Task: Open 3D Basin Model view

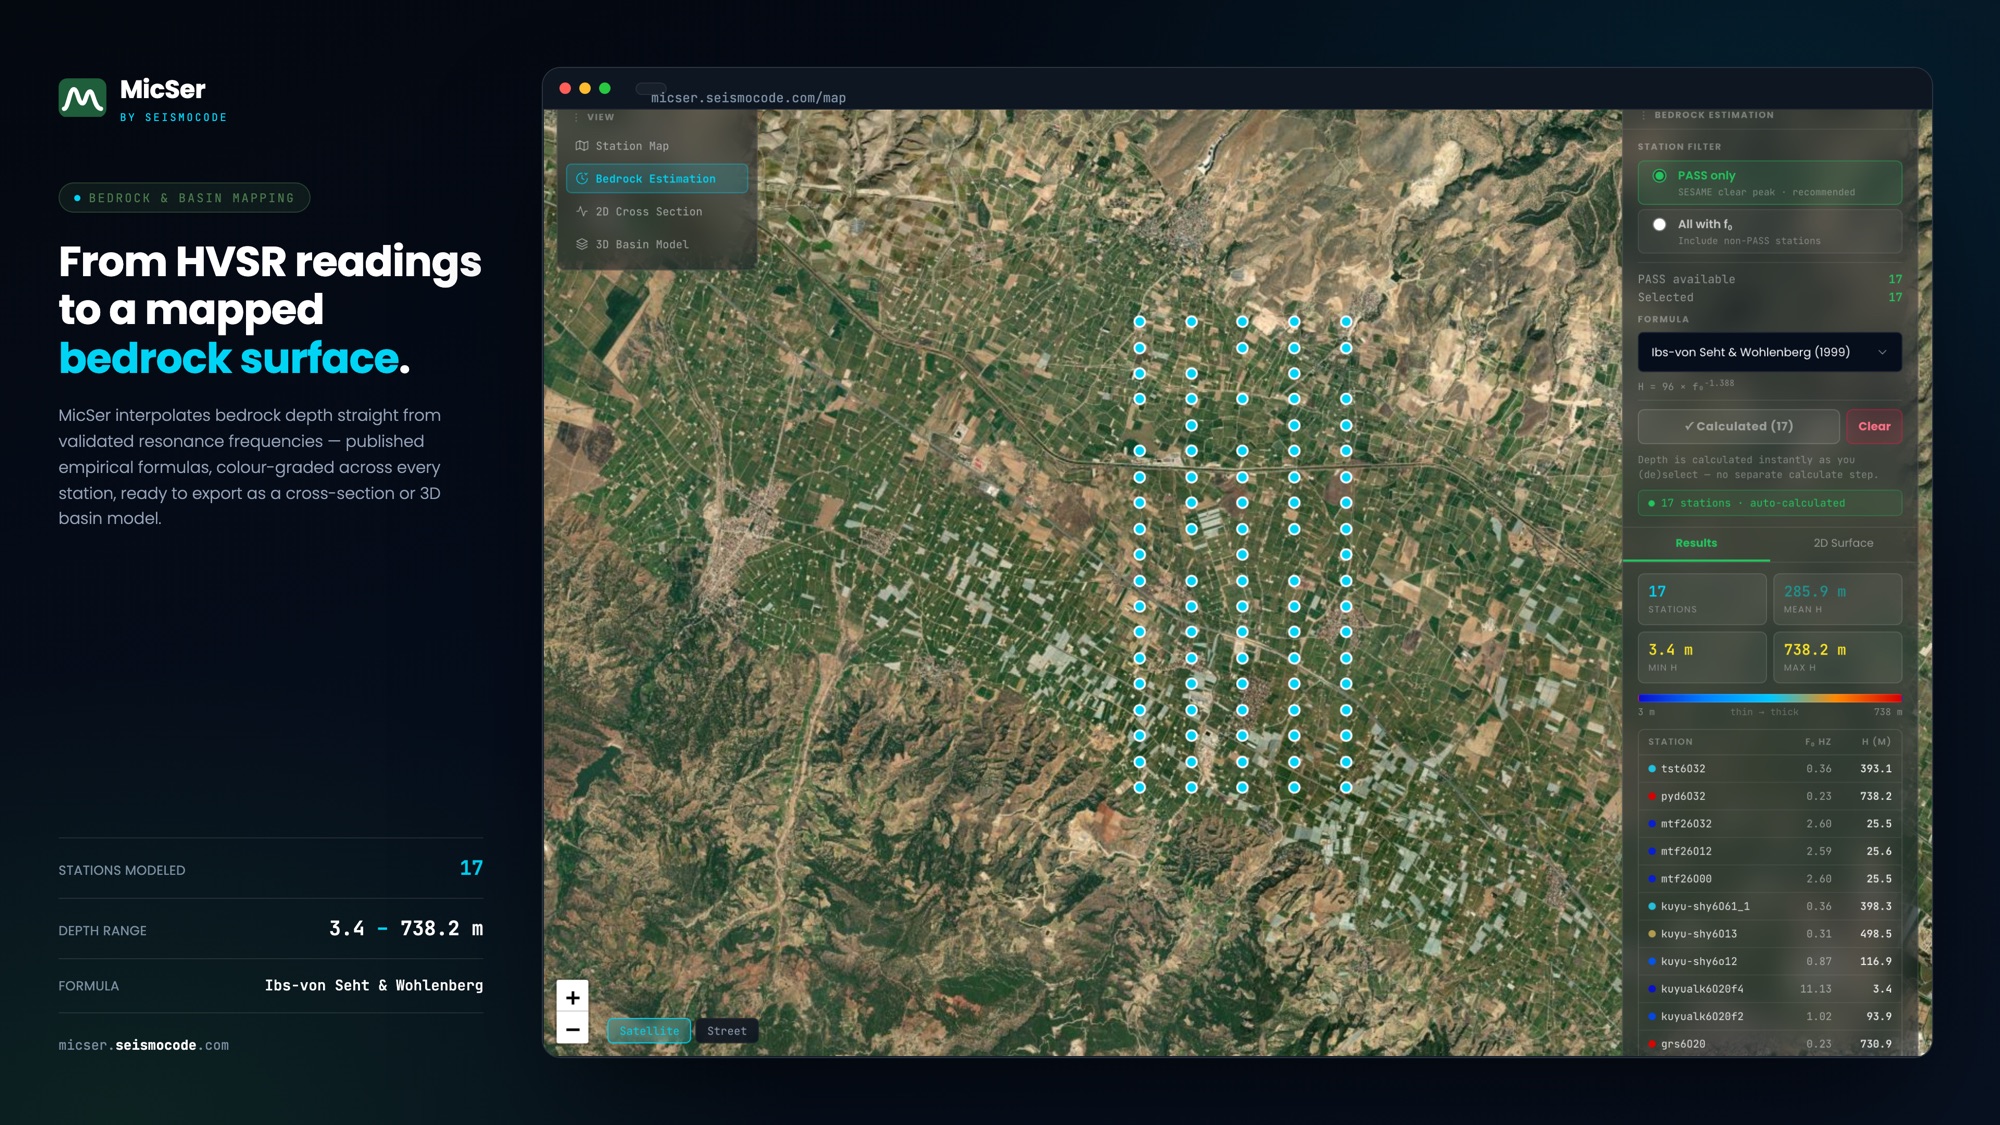Action: (657, 244)
